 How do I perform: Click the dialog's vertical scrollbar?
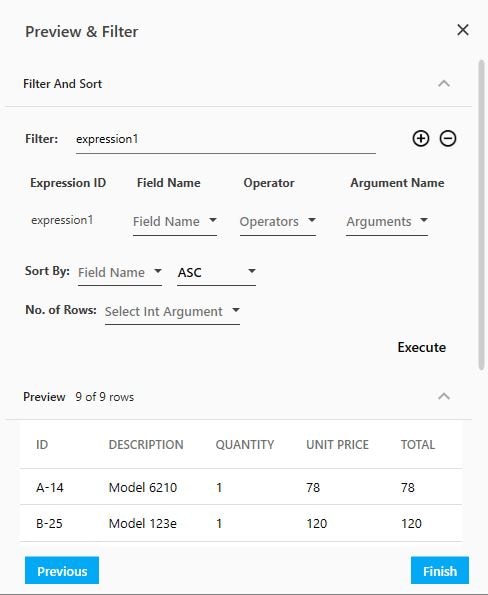pos(482,214)
